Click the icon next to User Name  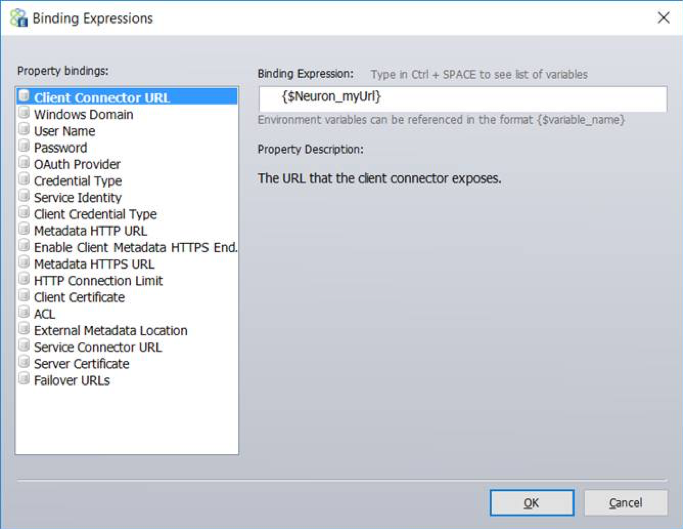point(24,129)
